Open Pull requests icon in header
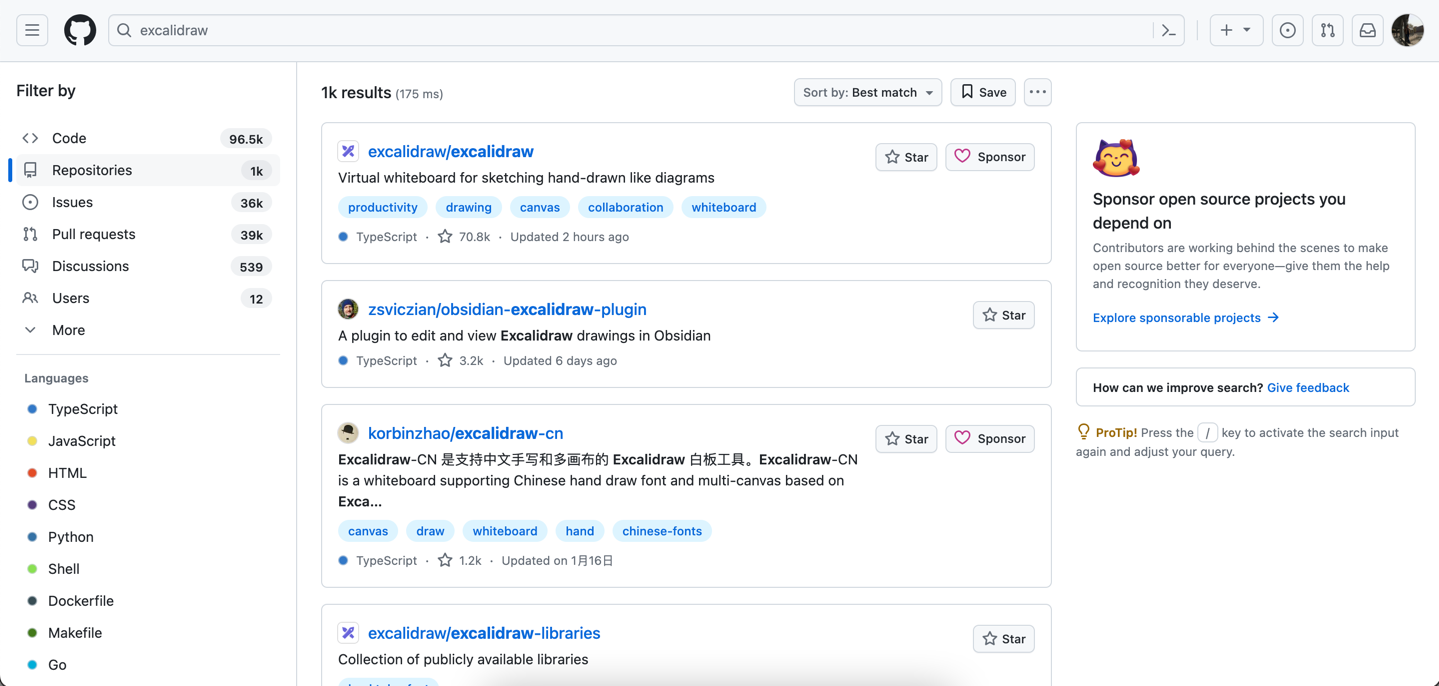This screenshot has width=1439, height=686. click(x=1327, y=30)
